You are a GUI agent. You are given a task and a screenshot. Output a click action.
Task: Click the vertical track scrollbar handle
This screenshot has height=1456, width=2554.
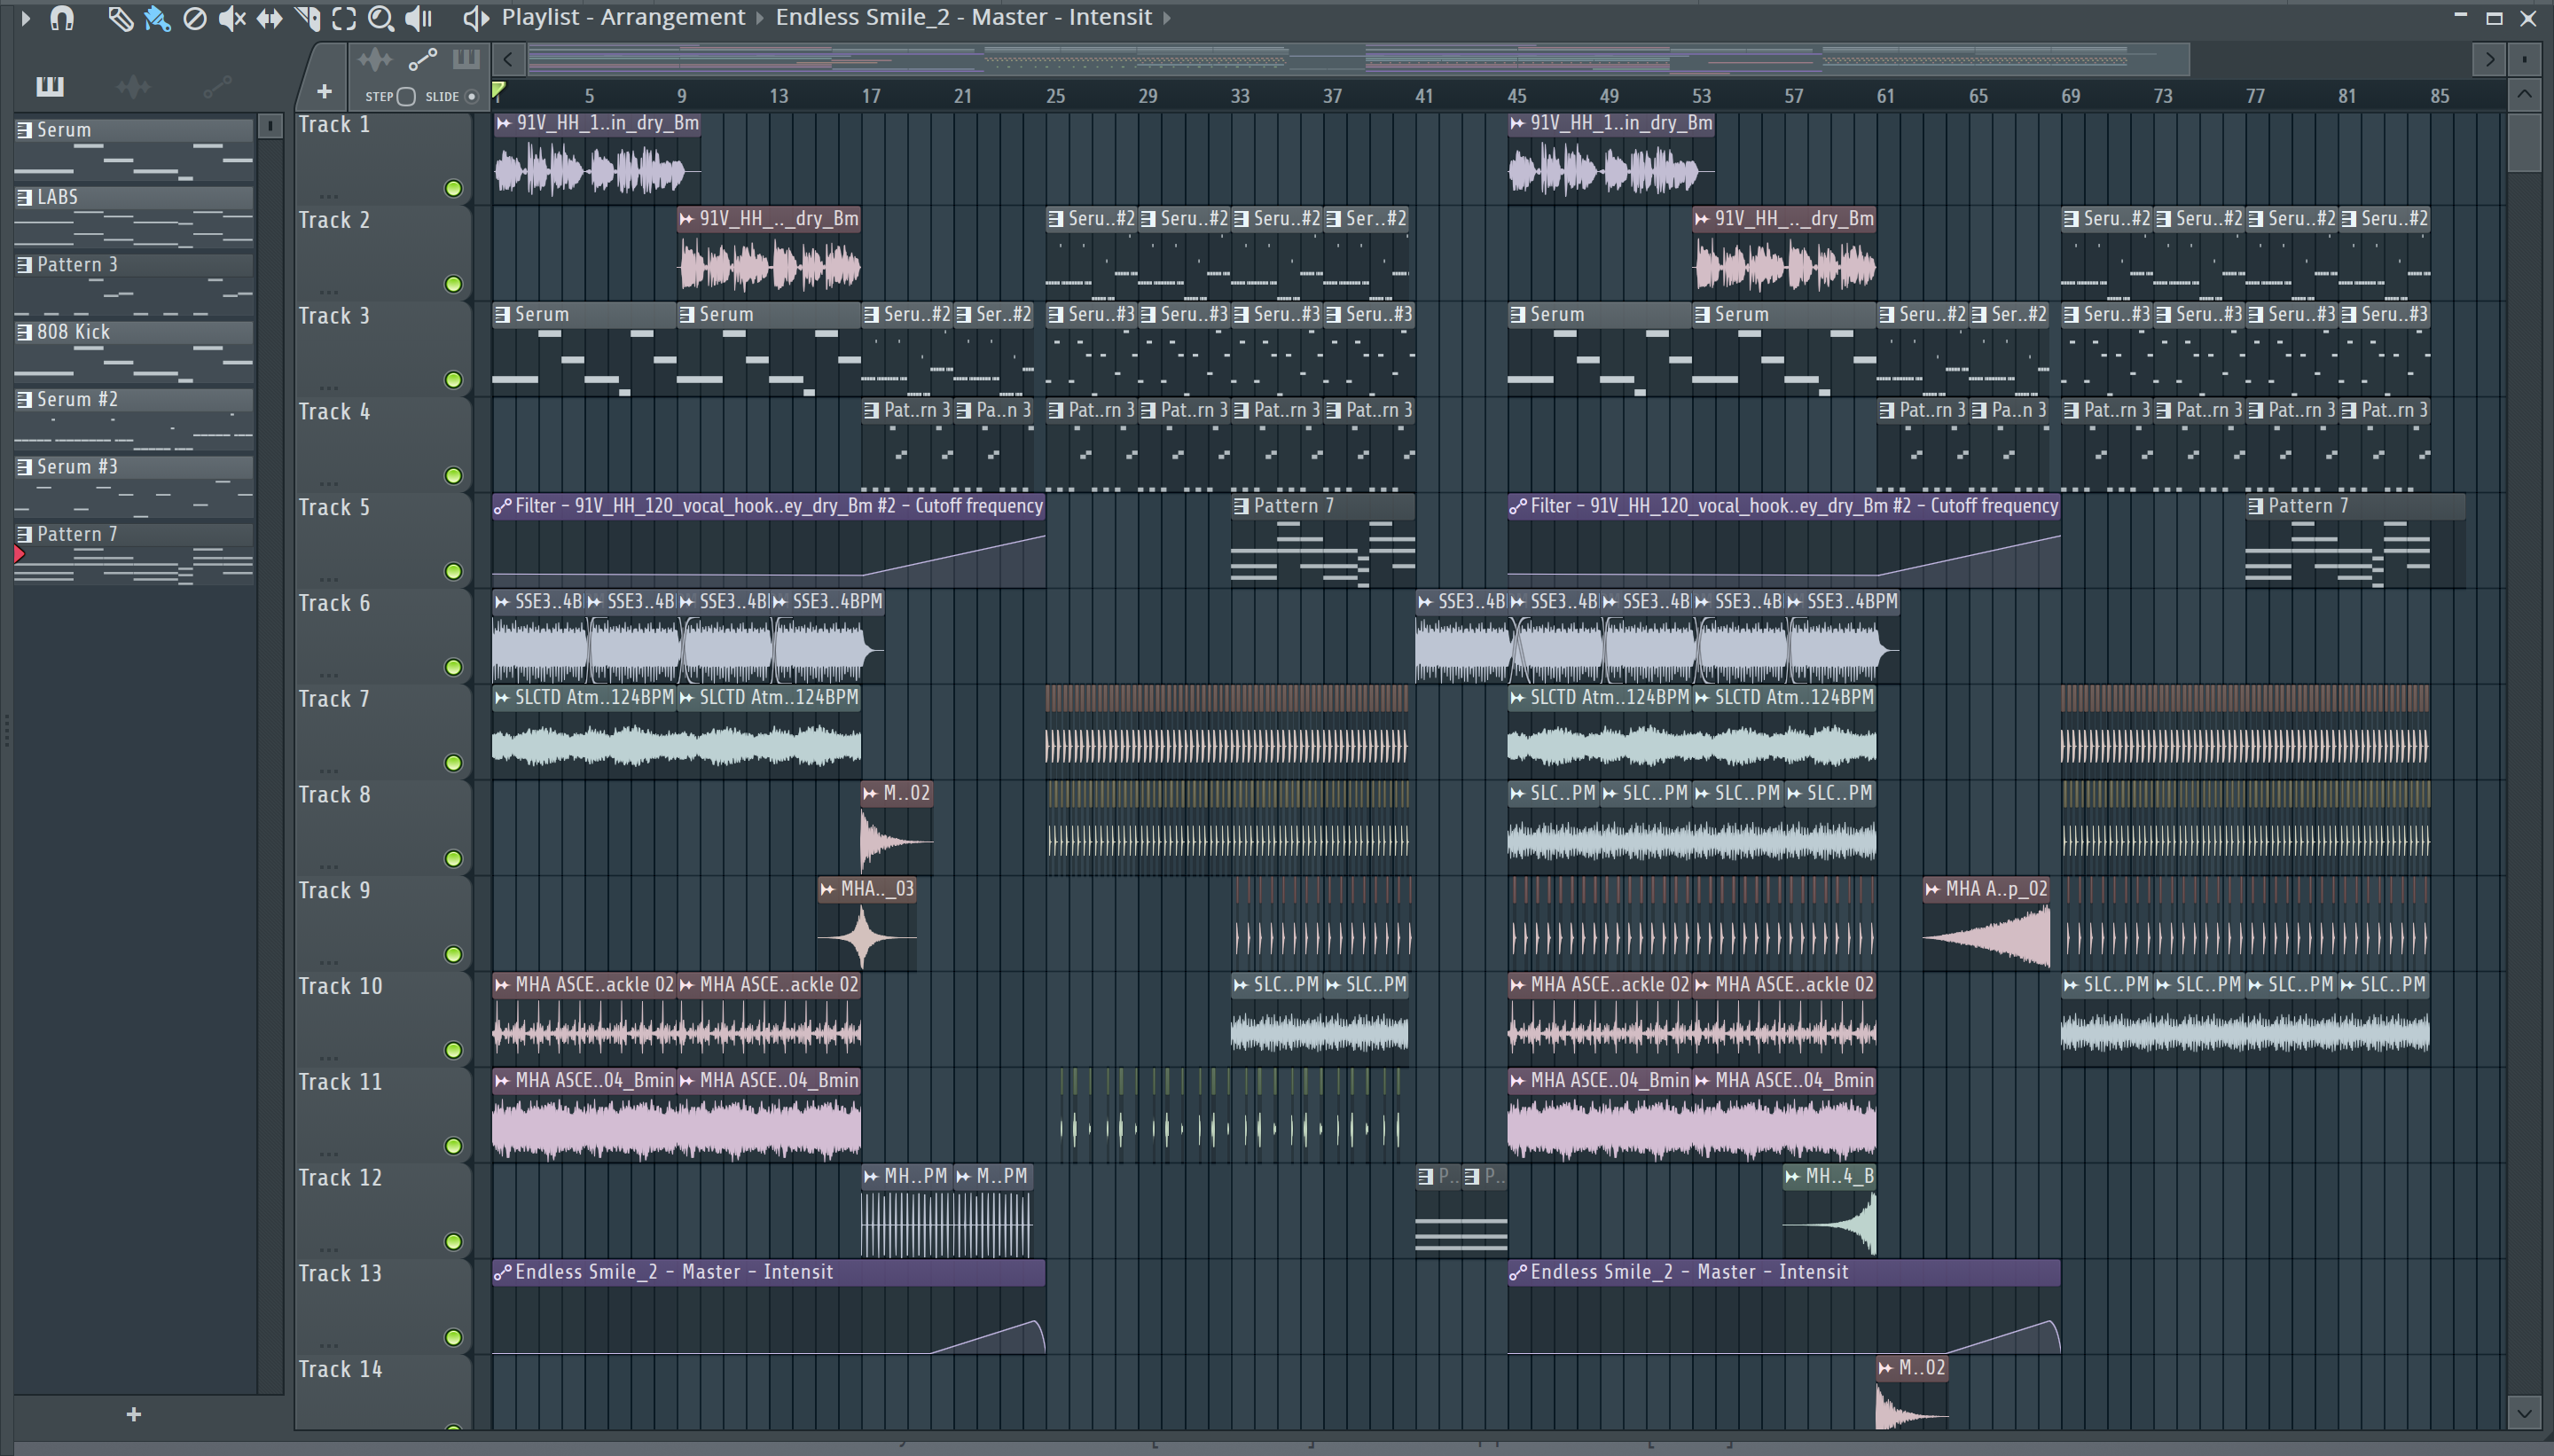pos(2524,143)
